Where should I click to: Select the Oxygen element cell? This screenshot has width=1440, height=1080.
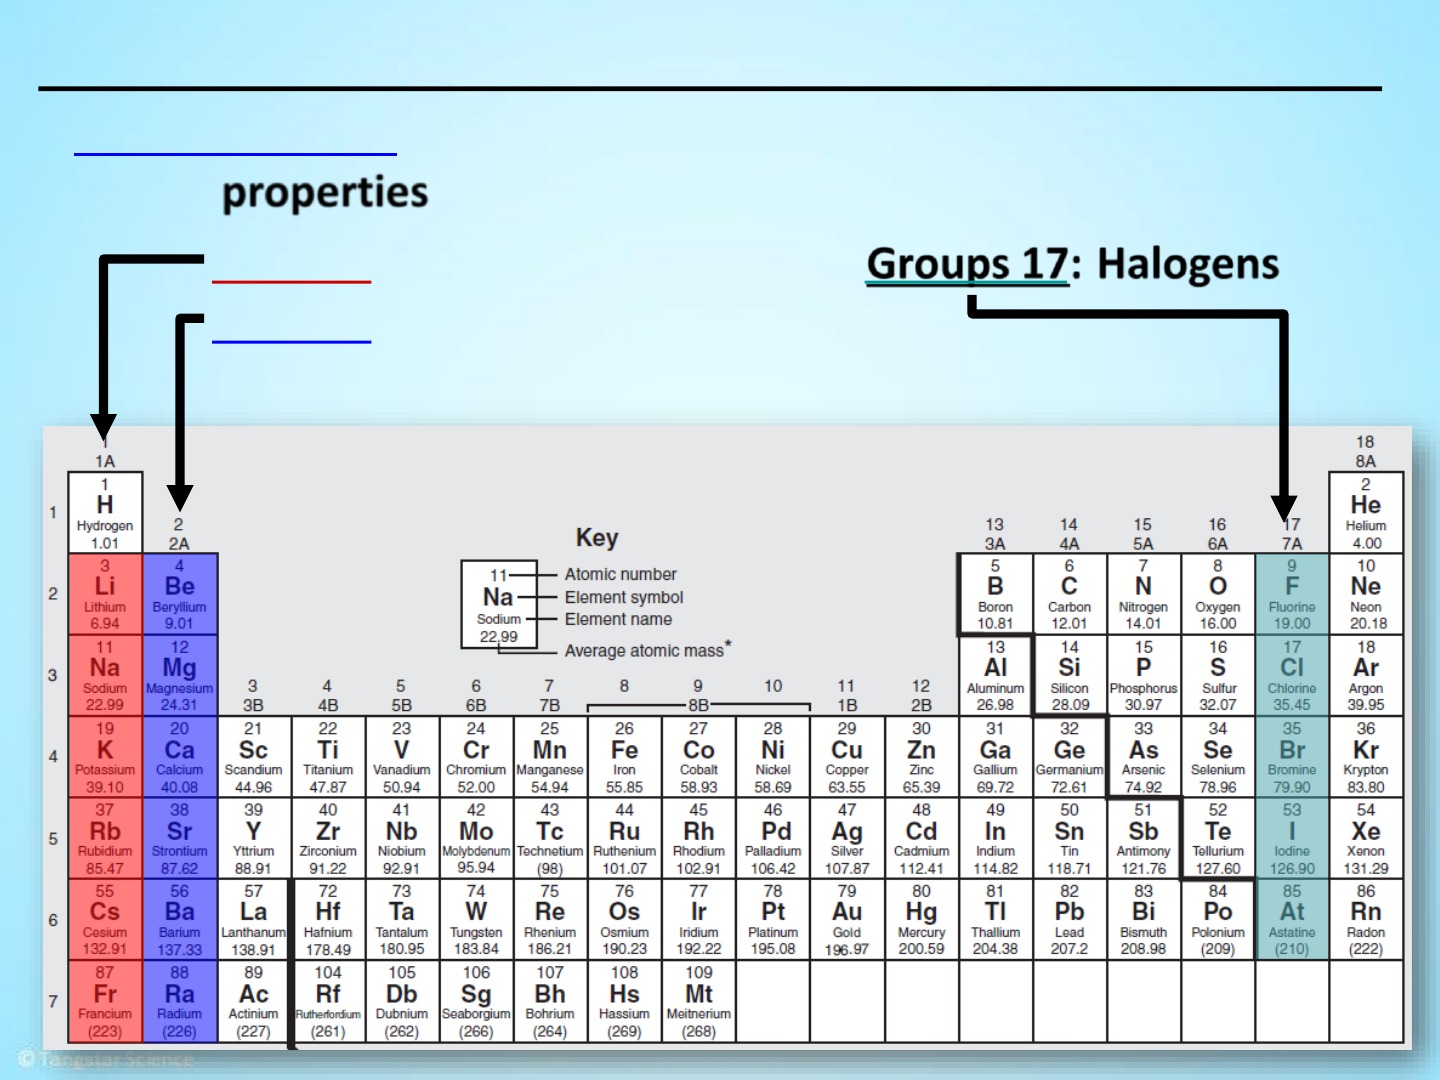tap(1218, 594)
